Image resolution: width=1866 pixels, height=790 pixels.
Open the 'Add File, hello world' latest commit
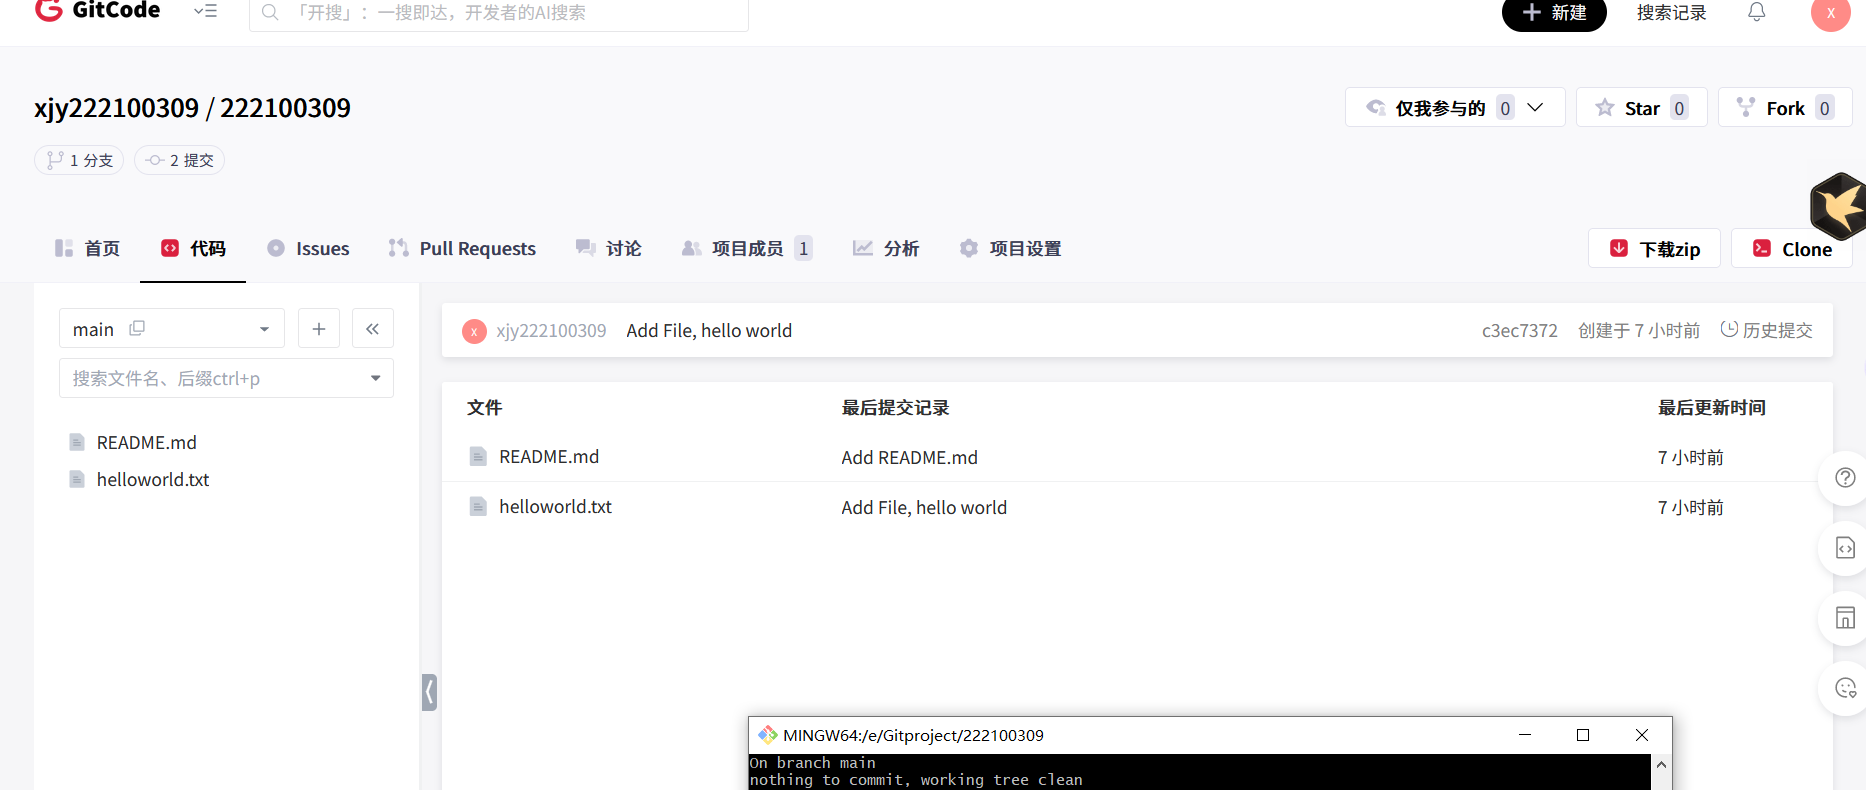tap(709, 331)
